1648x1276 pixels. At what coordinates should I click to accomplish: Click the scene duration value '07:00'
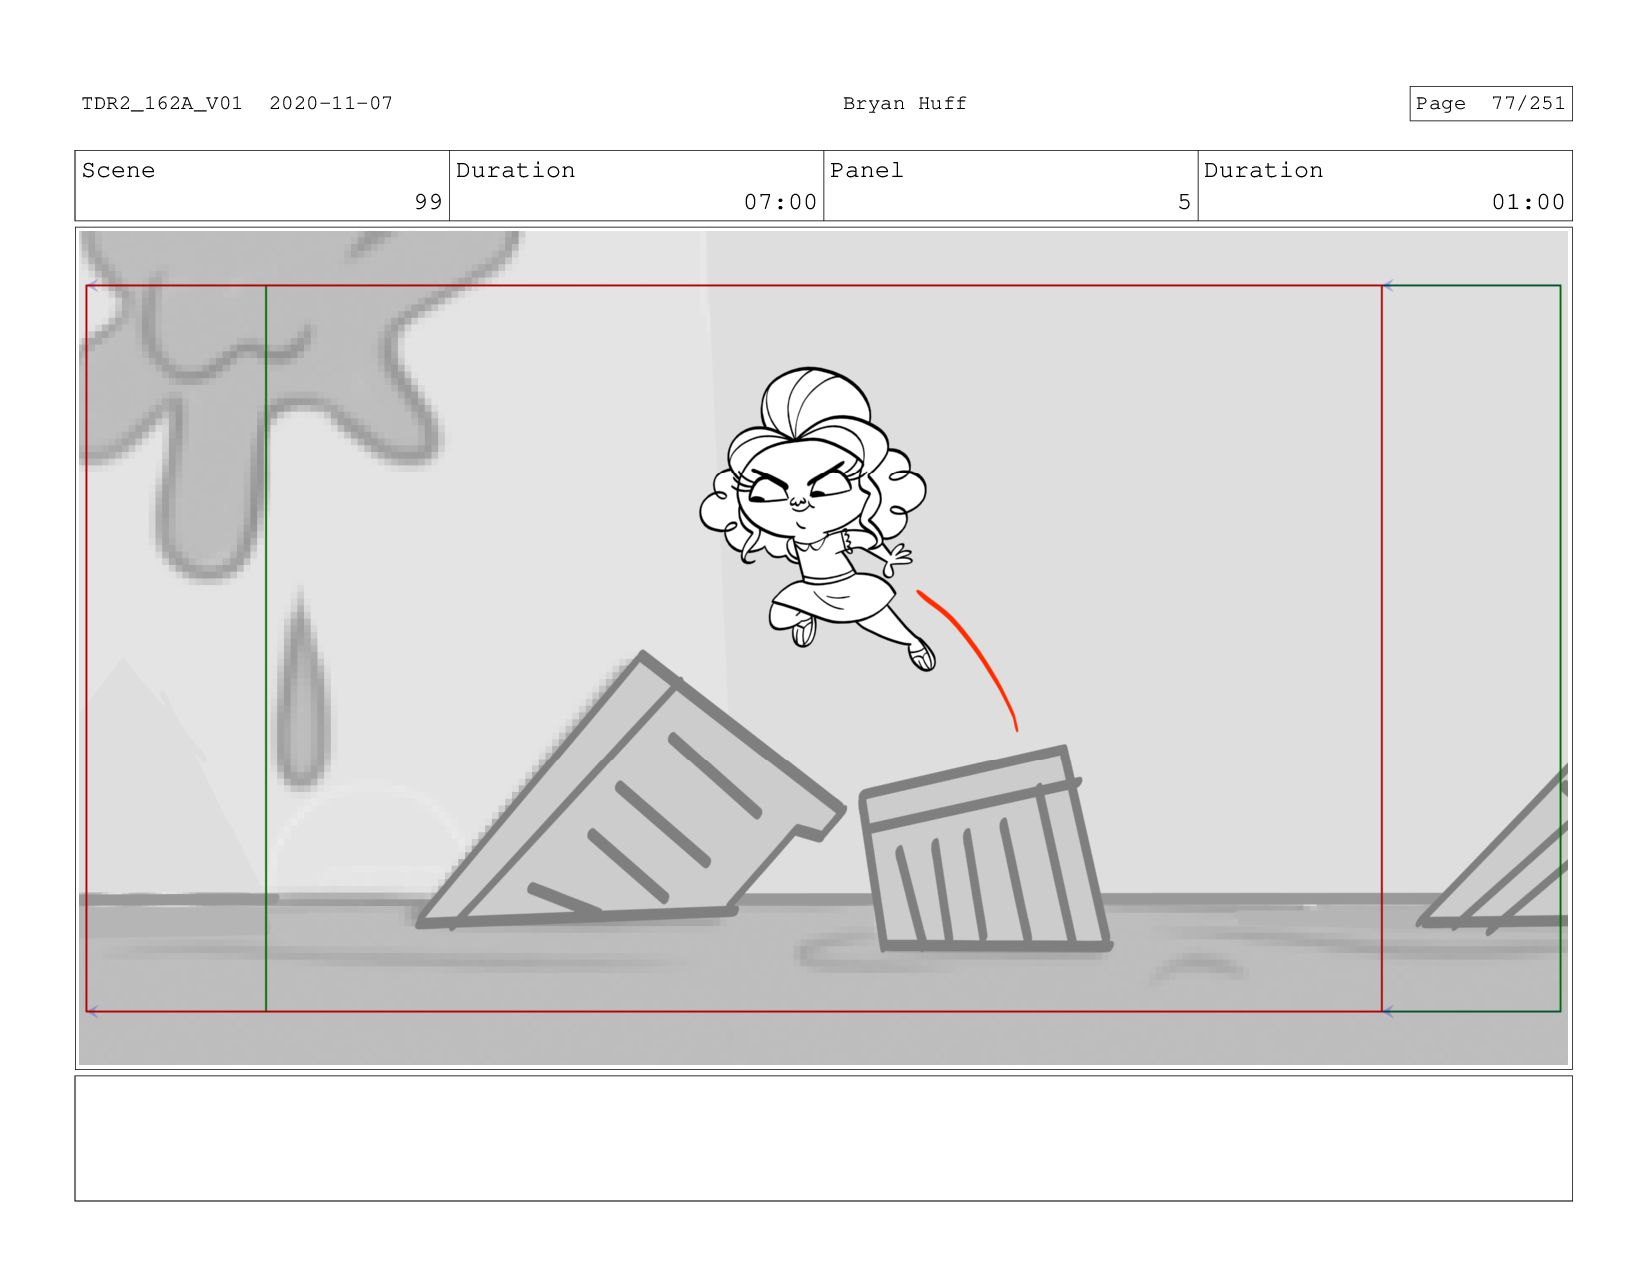[x=780, y=202]
